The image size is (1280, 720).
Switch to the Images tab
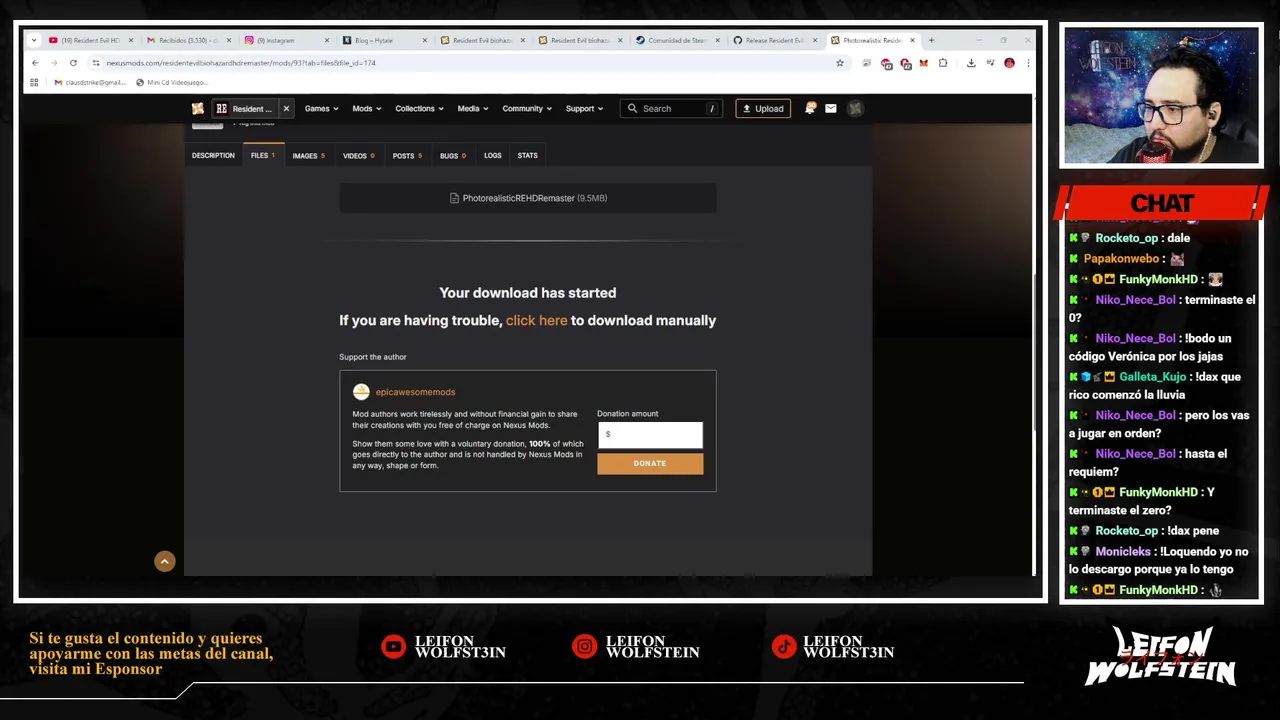[308, 155]
